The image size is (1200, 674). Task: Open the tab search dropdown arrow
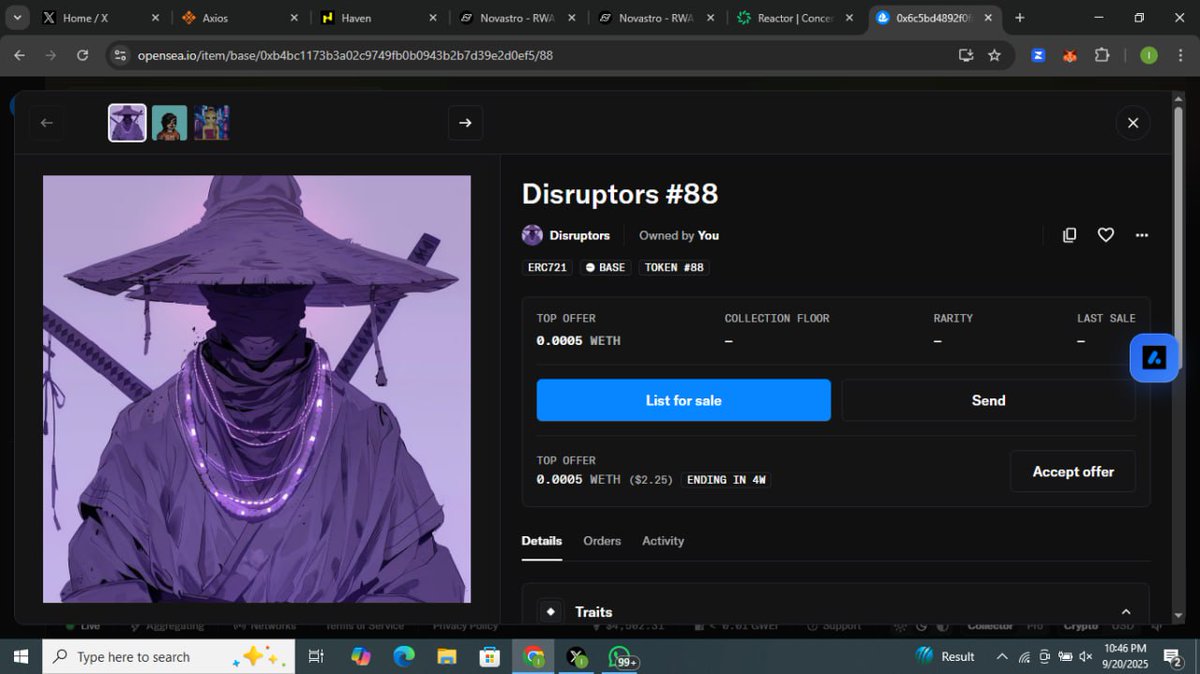tap(16, 18)
